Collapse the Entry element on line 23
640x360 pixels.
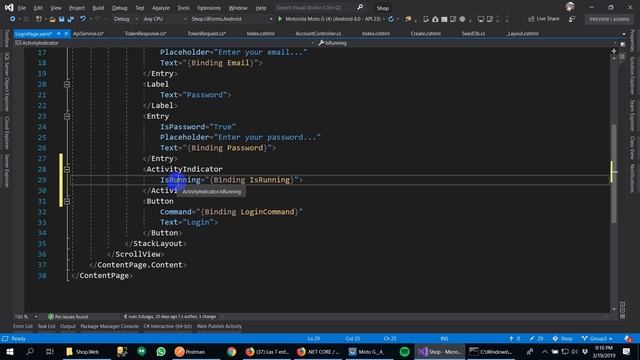click(x=67, y=116)
